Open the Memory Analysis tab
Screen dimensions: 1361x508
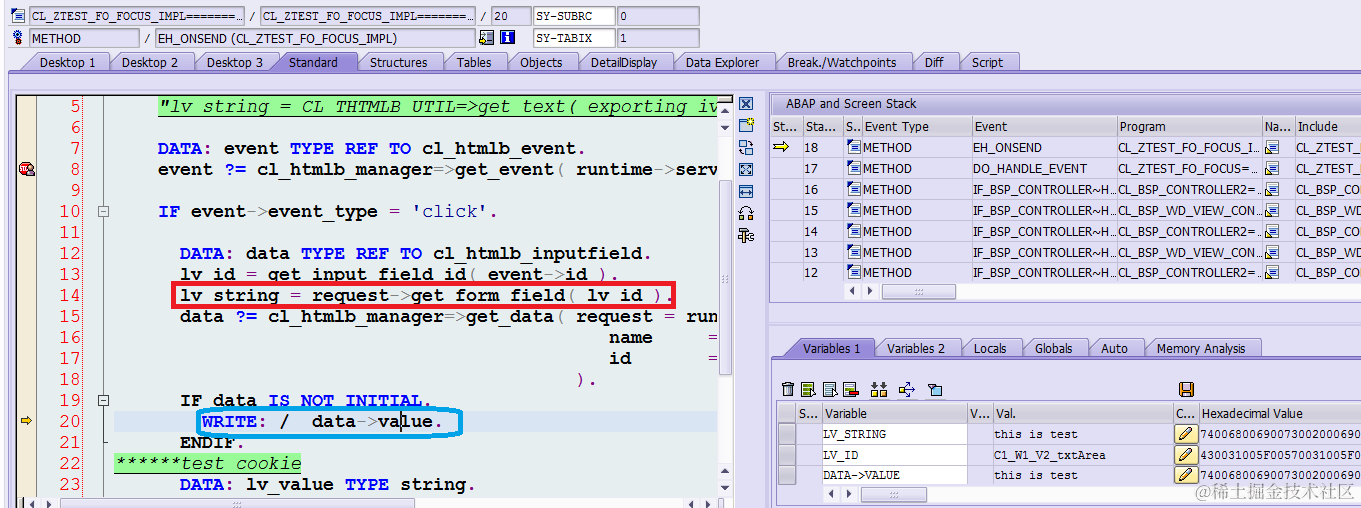(x=1201, y=348)
